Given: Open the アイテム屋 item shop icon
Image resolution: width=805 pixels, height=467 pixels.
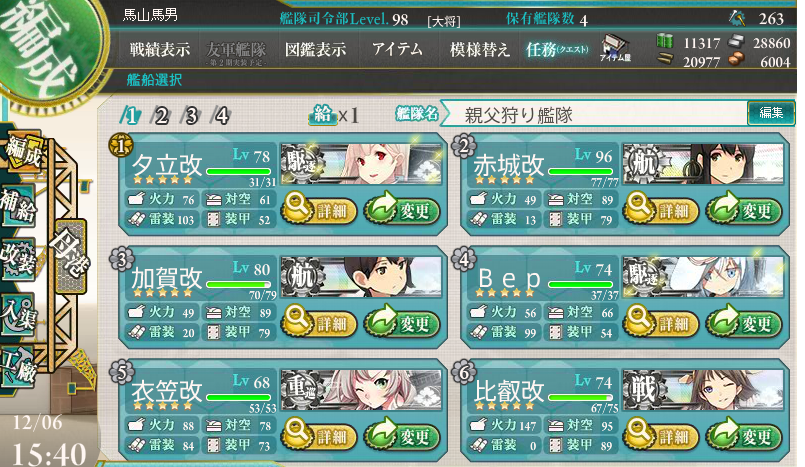Looking at the screenshot, I should pos(615,48).
